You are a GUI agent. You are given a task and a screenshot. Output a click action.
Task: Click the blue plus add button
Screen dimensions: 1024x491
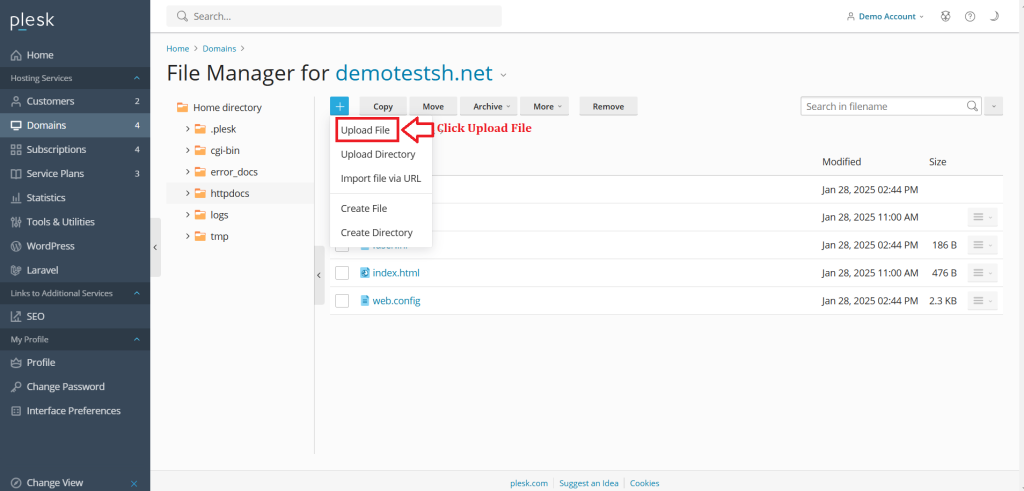pos(340,106)
